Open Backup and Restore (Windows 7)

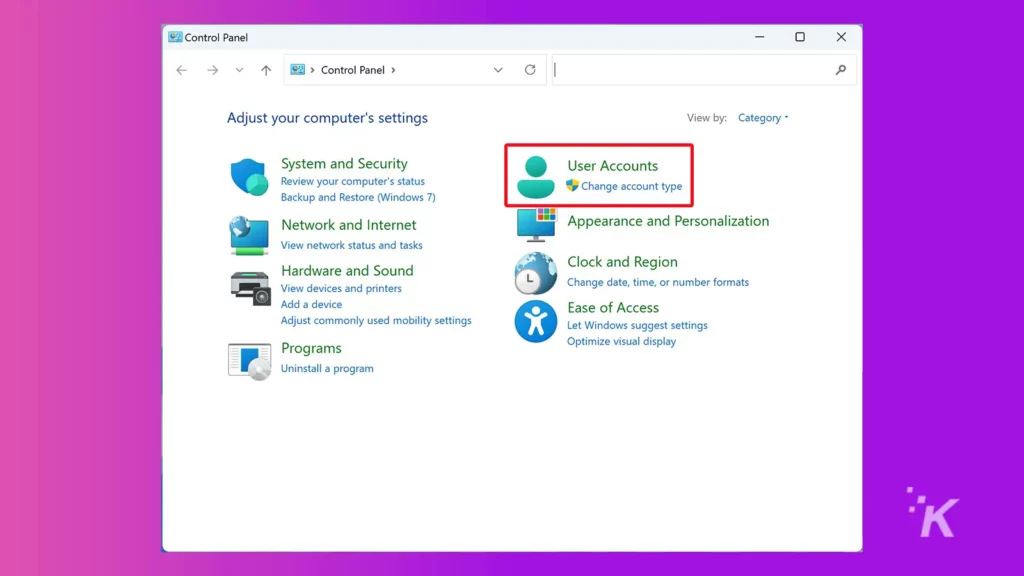[358, 197]
